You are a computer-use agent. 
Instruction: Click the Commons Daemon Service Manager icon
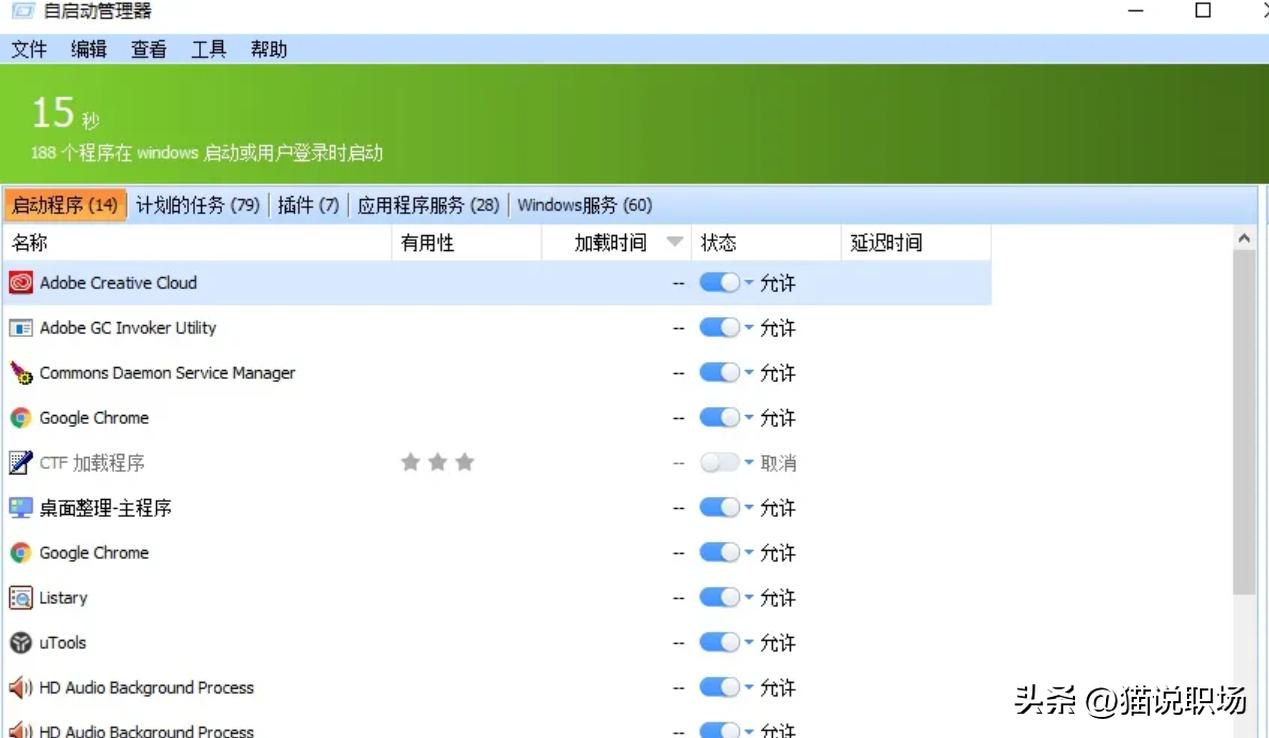pyautogui.click(x=22, y=372)
